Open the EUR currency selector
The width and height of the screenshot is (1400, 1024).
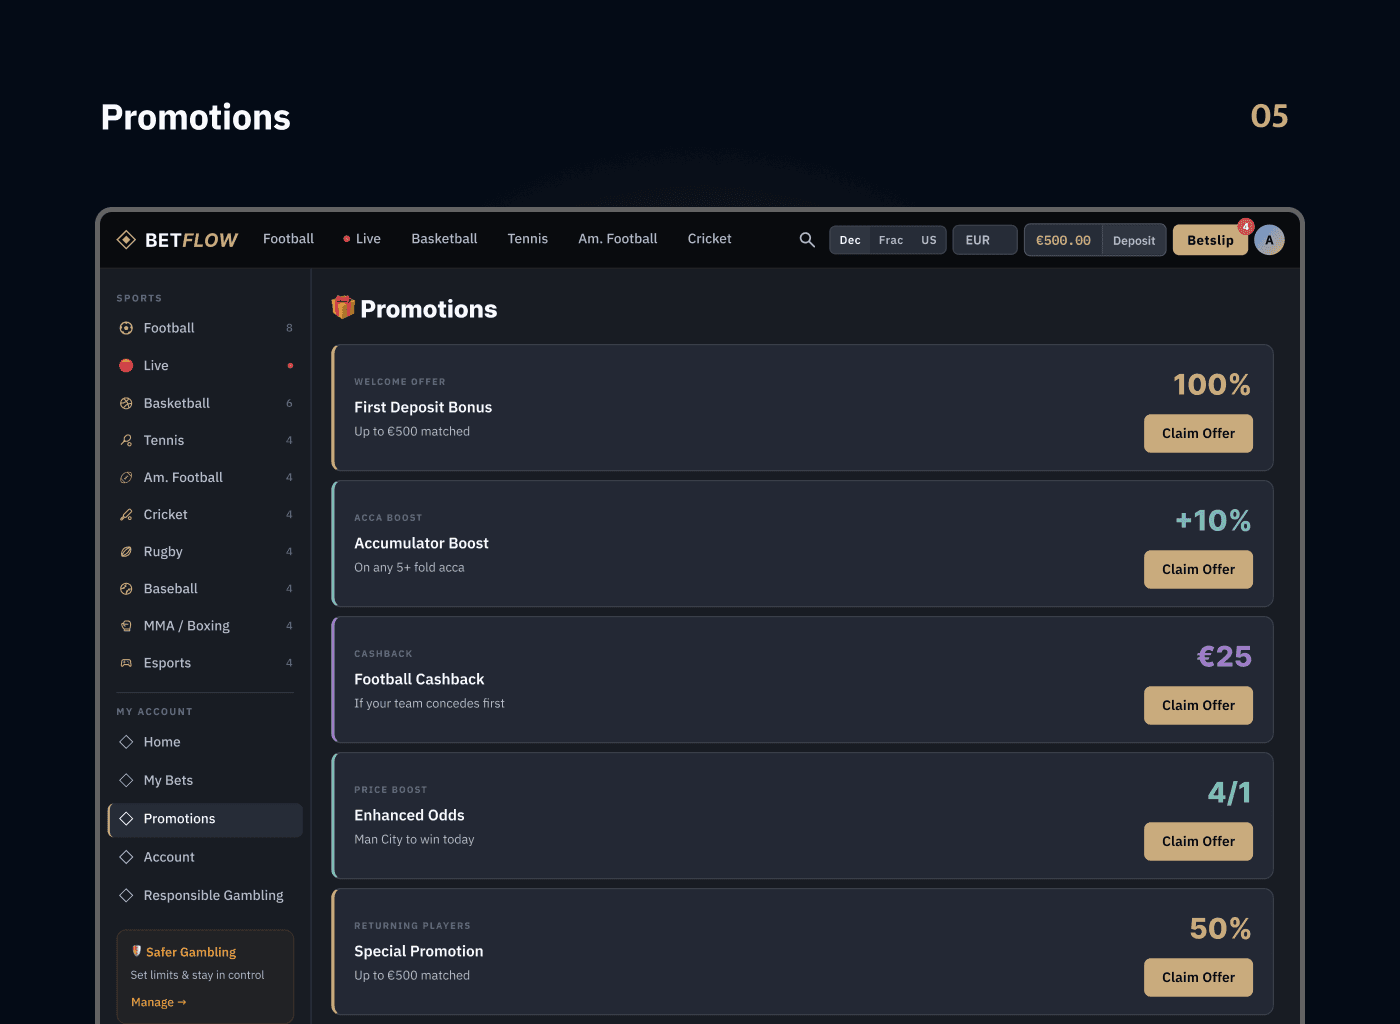coord(984,240)
